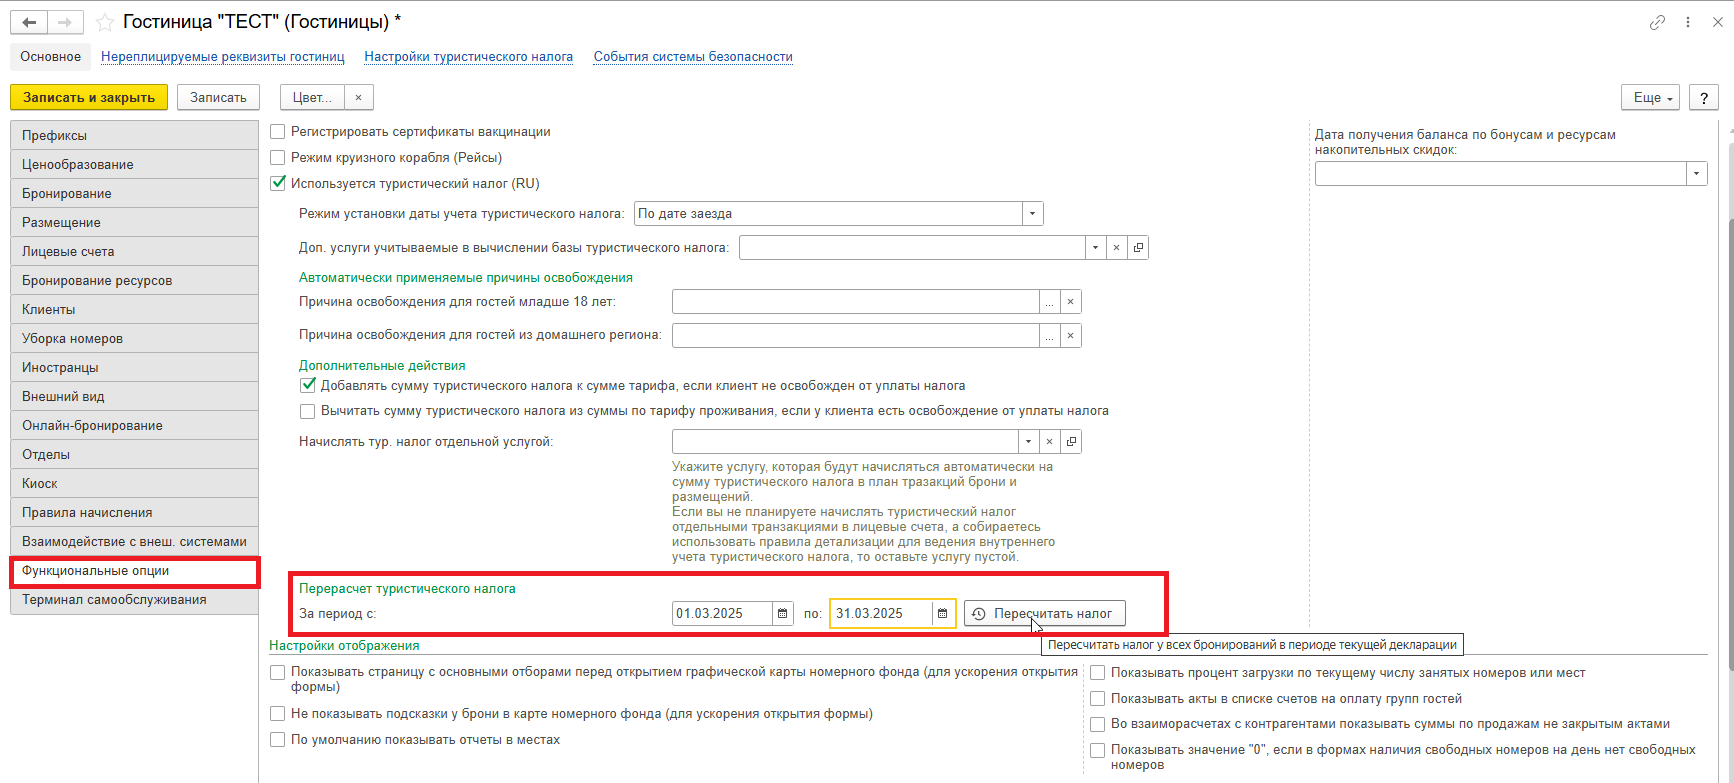Clear the Начислять тур. налог service field
The height and width of the screenshot is (783, 1734).
coord(1049,441)
